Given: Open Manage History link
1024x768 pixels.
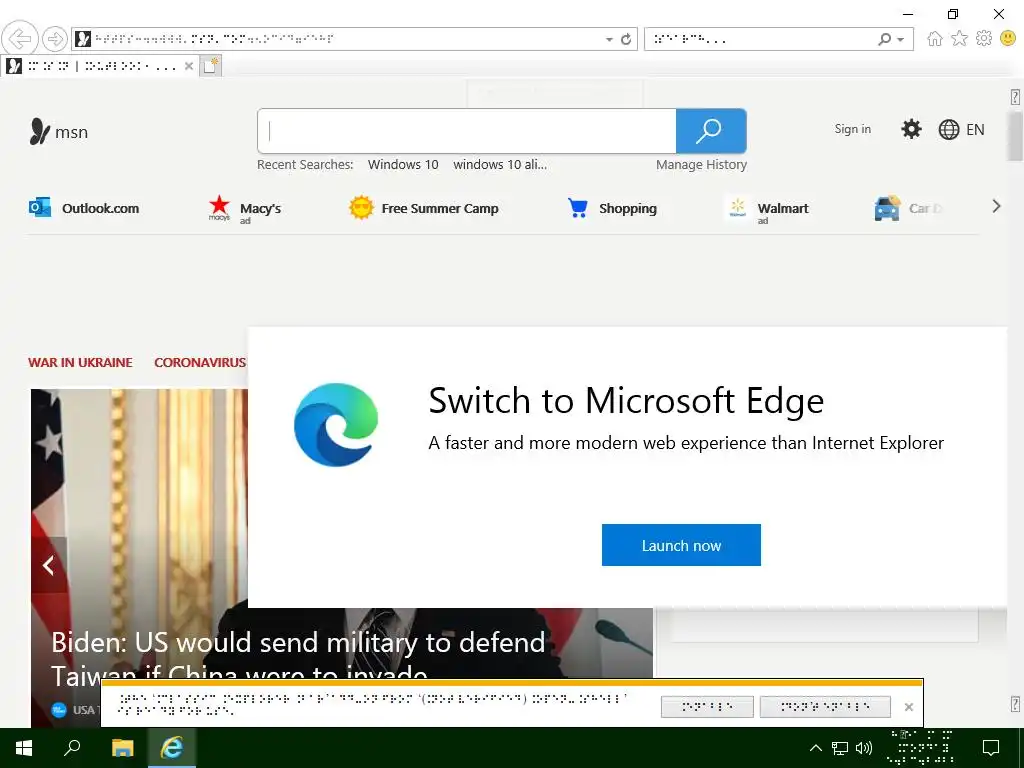Looking at the screenshot, I should pyautogui.click(x=701, y=165).
